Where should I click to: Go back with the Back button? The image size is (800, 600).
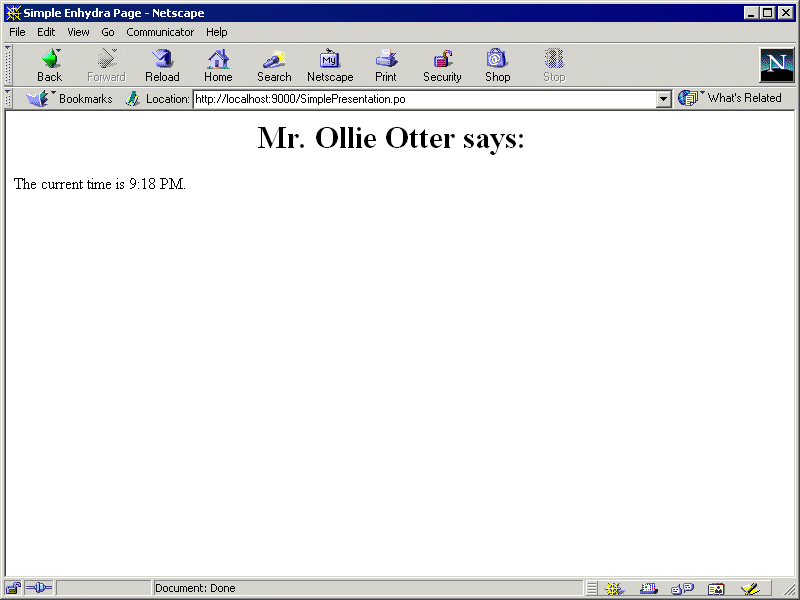coord(49,65)
